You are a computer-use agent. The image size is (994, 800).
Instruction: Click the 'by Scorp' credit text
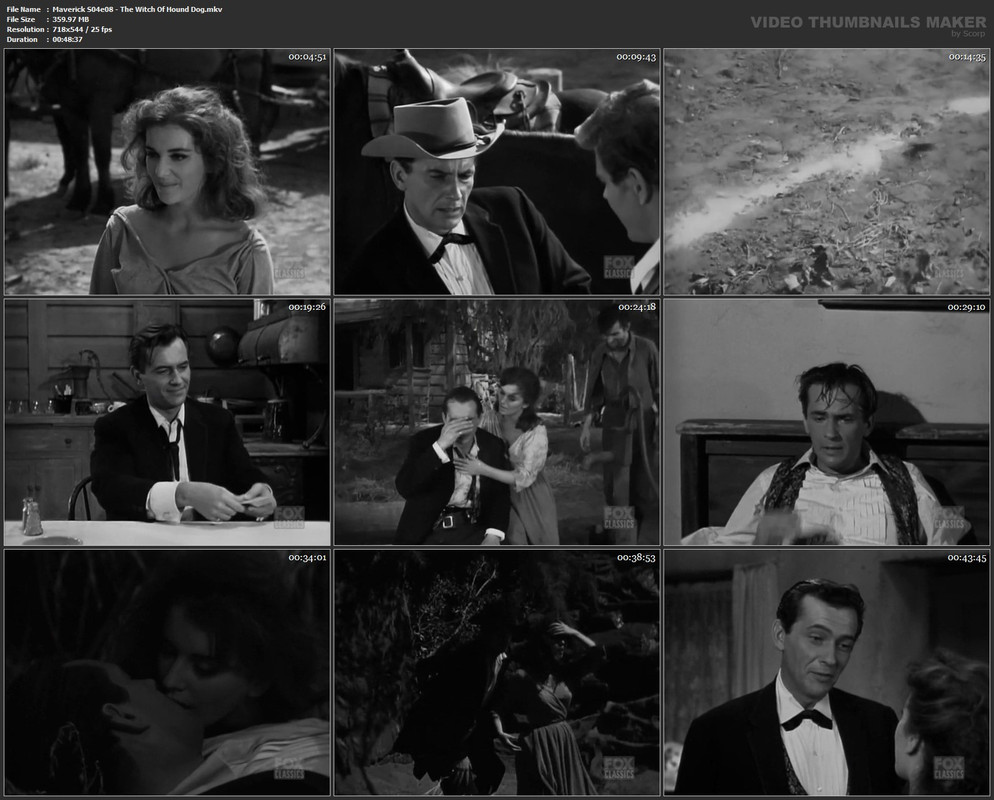click(x=968, y=34)
